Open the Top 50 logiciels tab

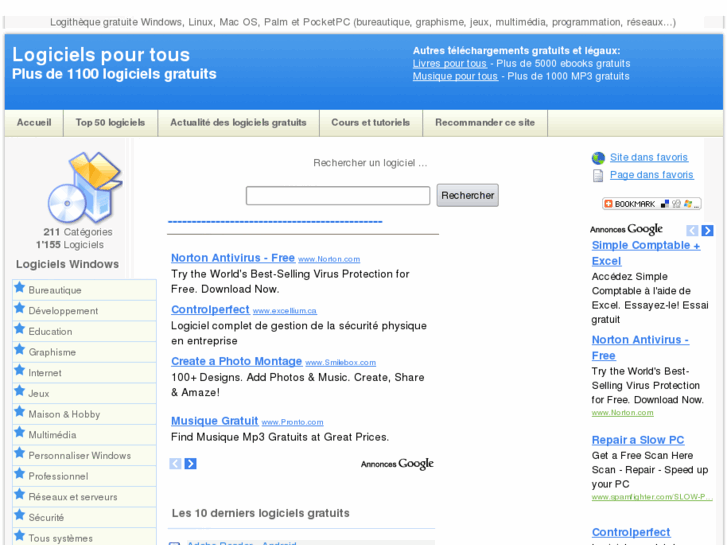coord(110,122)
